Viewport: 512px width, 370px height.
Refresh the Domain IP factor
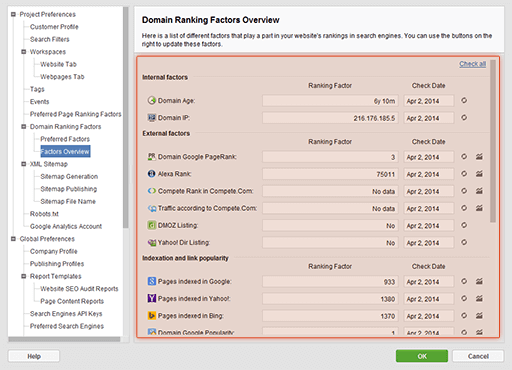[x=464, y=118]
